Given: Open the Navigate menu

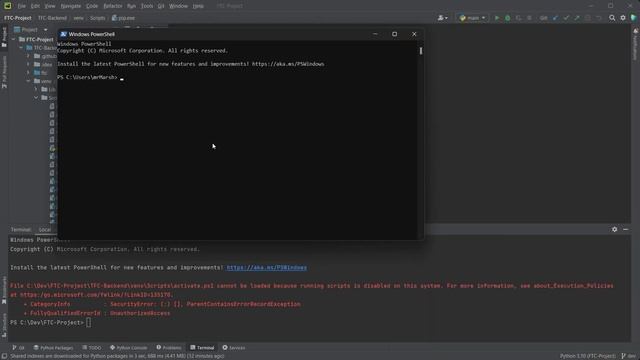Looking at the screenshot, I should [71, 6].
